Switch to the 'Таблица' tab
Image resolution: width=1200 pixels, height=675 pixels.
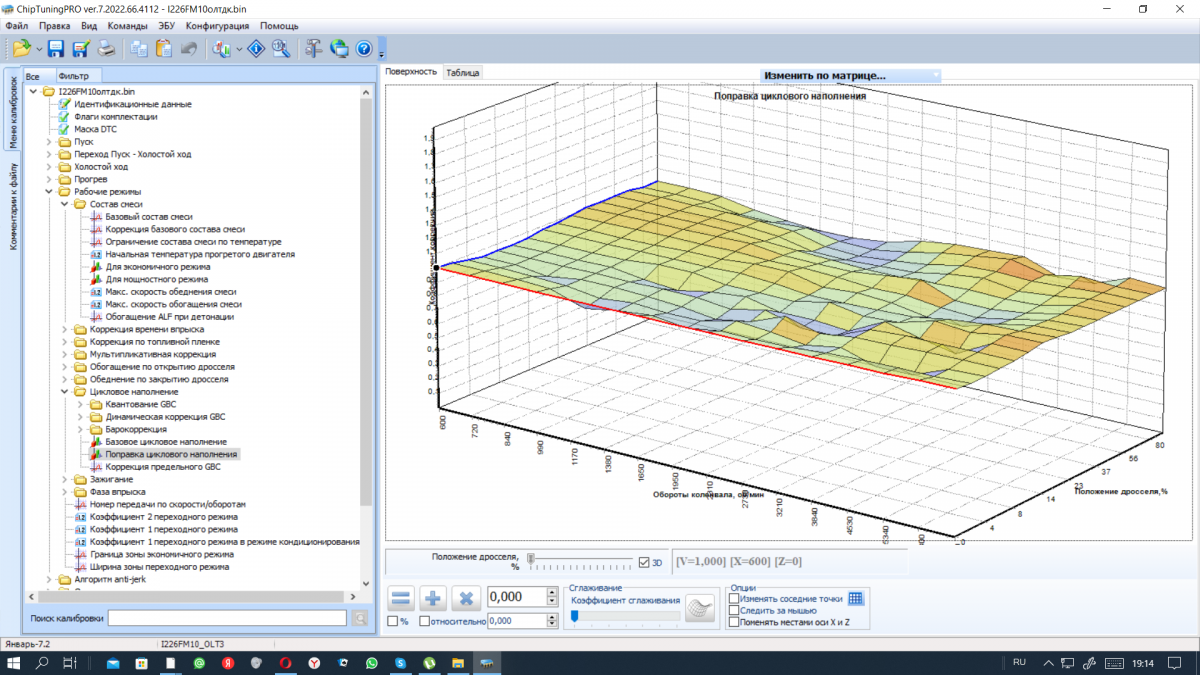tap(463, 72)
